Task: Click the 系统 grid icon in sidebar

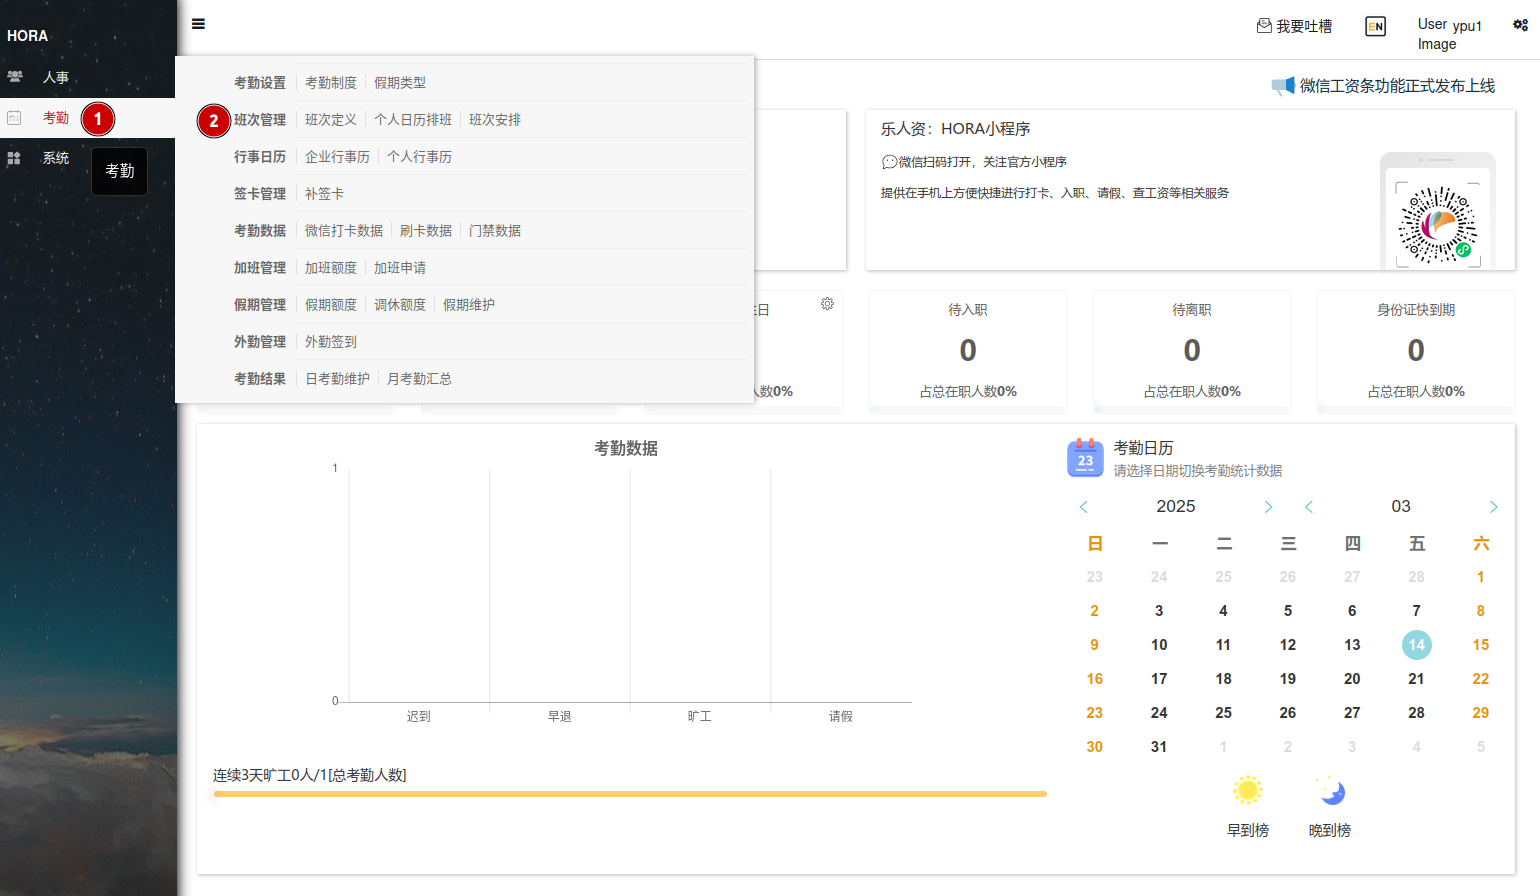Action: 14,158
